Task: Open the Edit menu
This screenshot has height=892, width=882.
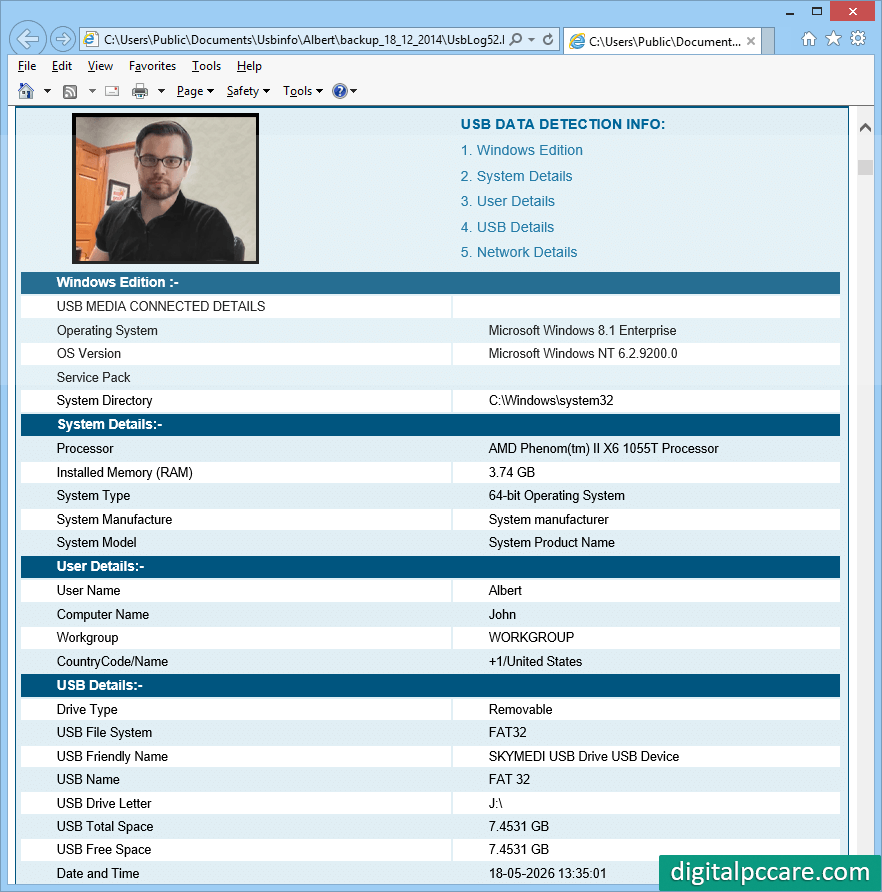Action: pos(61,66)
